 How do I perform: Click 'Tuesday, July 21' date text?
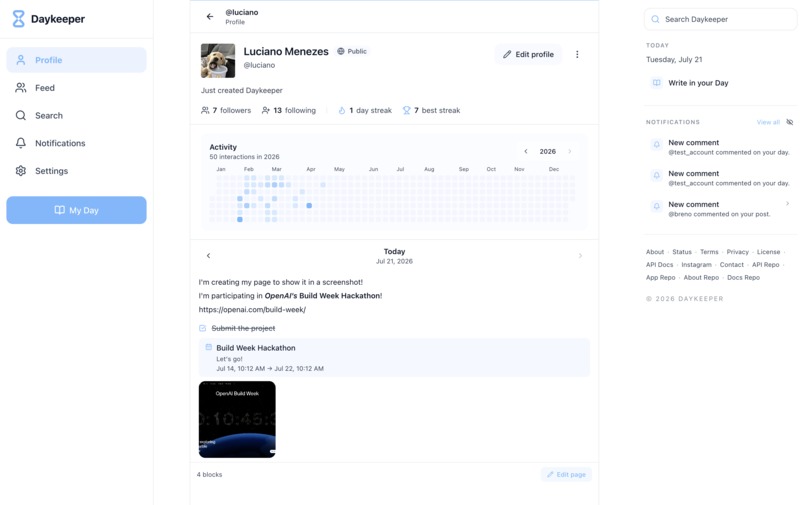[x=674, y=60]
